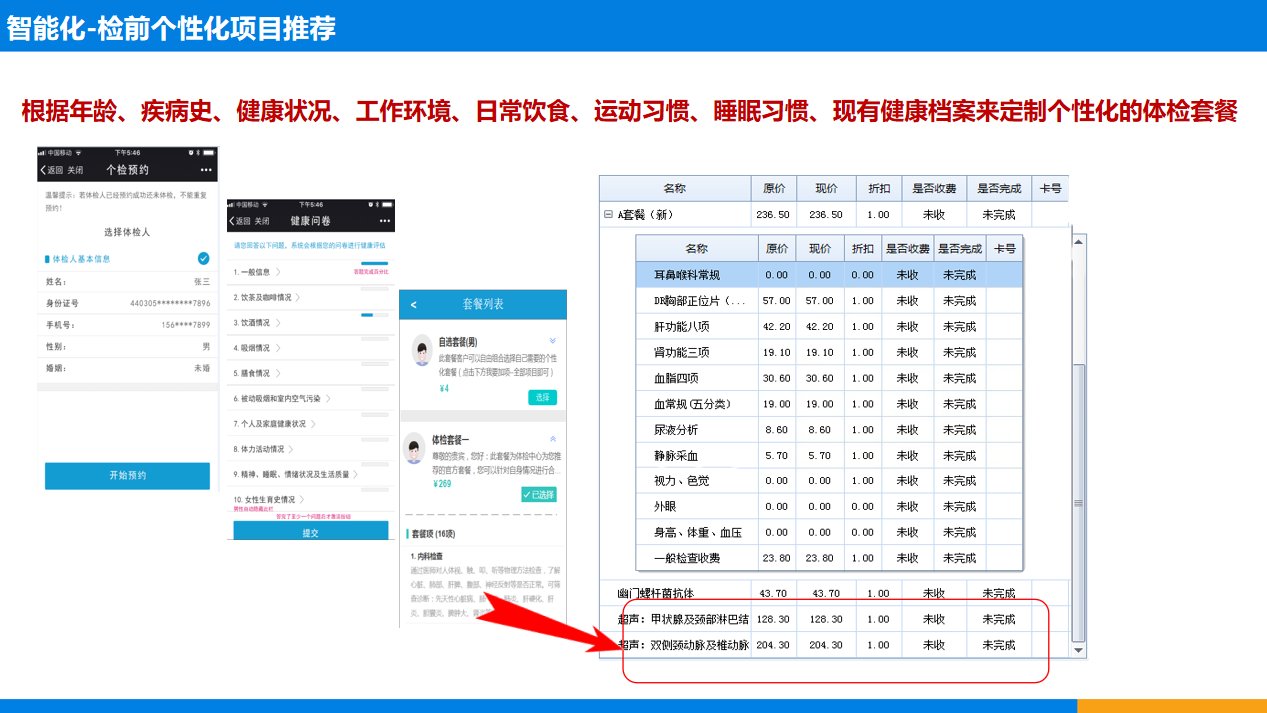Click 选择 button for 自选套餐(男)
The height and width of the screenshot is (713, 1267).
click(542, 397)
